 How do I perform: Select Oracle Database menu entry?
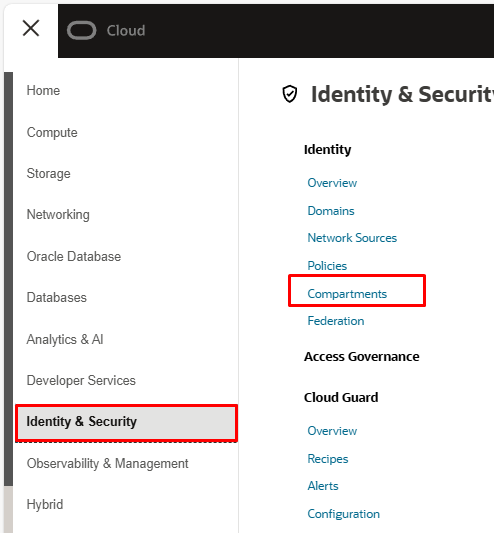[x=74, y=257]
